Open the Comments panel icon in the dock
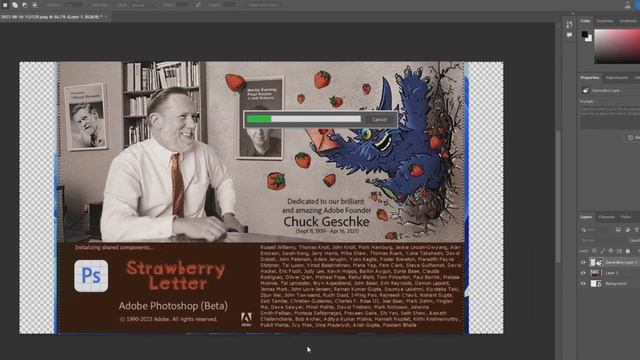The image size is (640, 360). [x=569, y=36]
